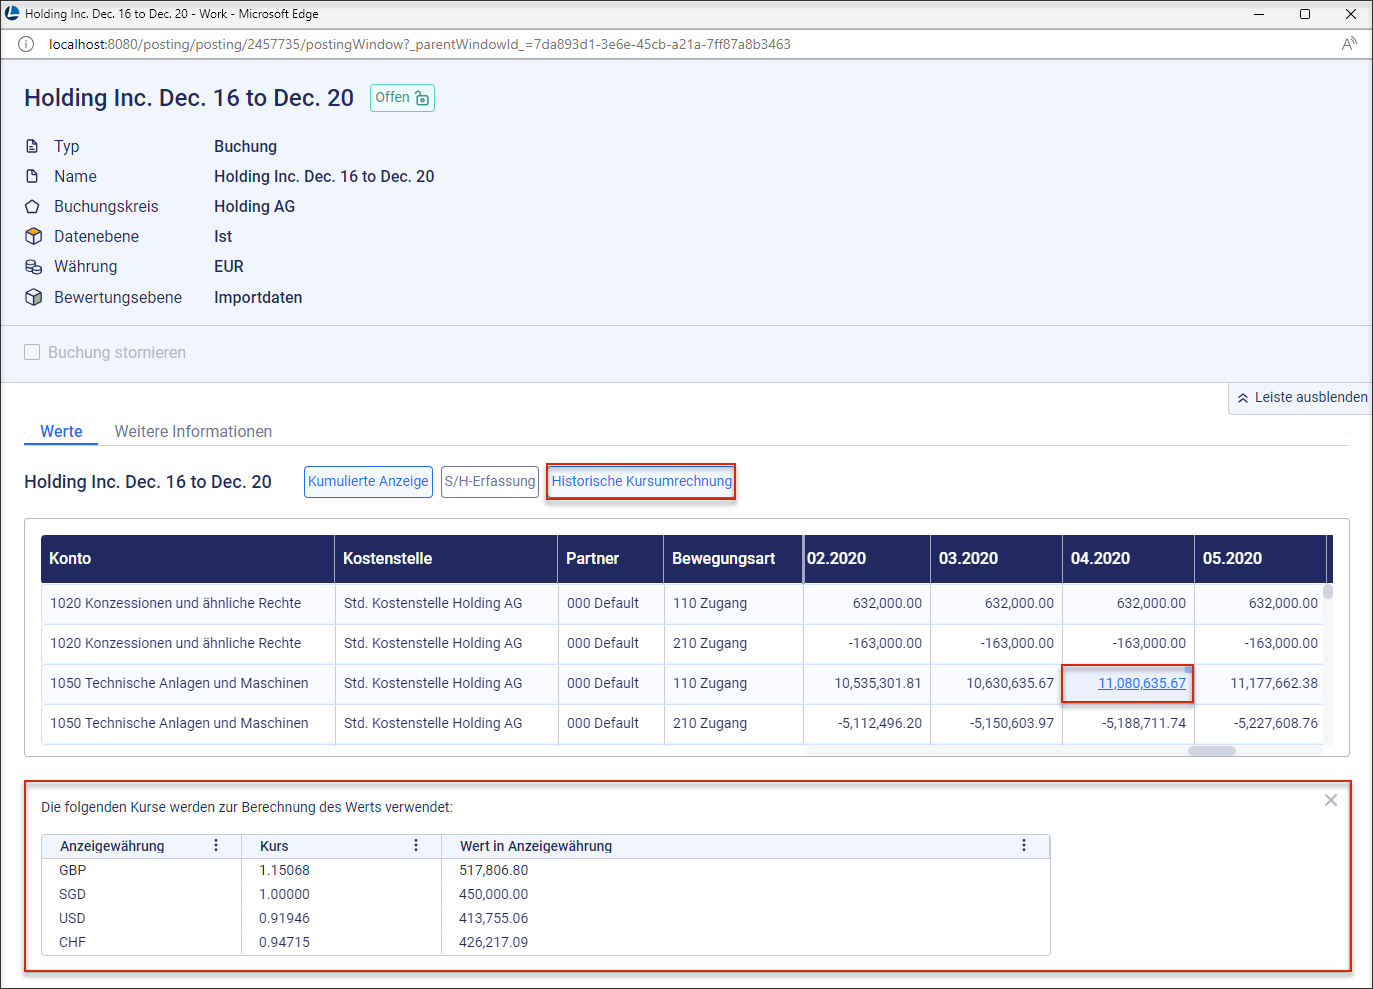Click the Bewegungsart column header

pos(733,559)
